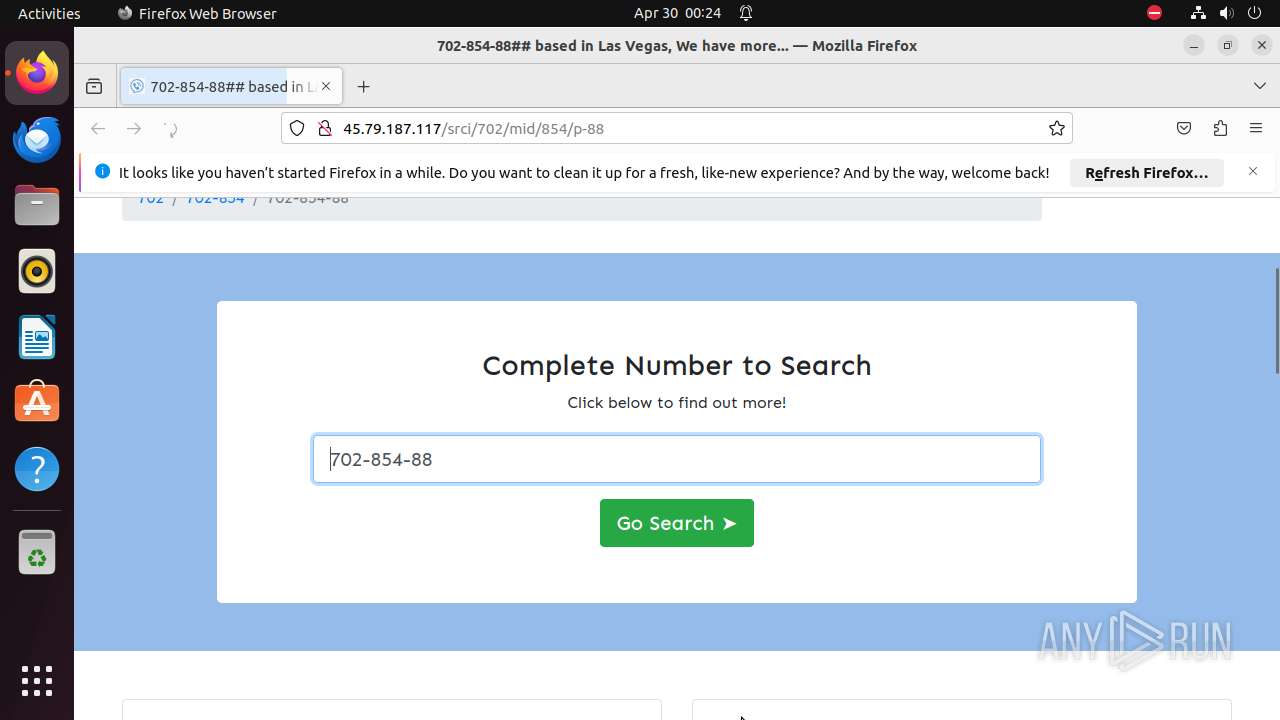Open Firefox View recent browsing button

(x=94, y=87)
